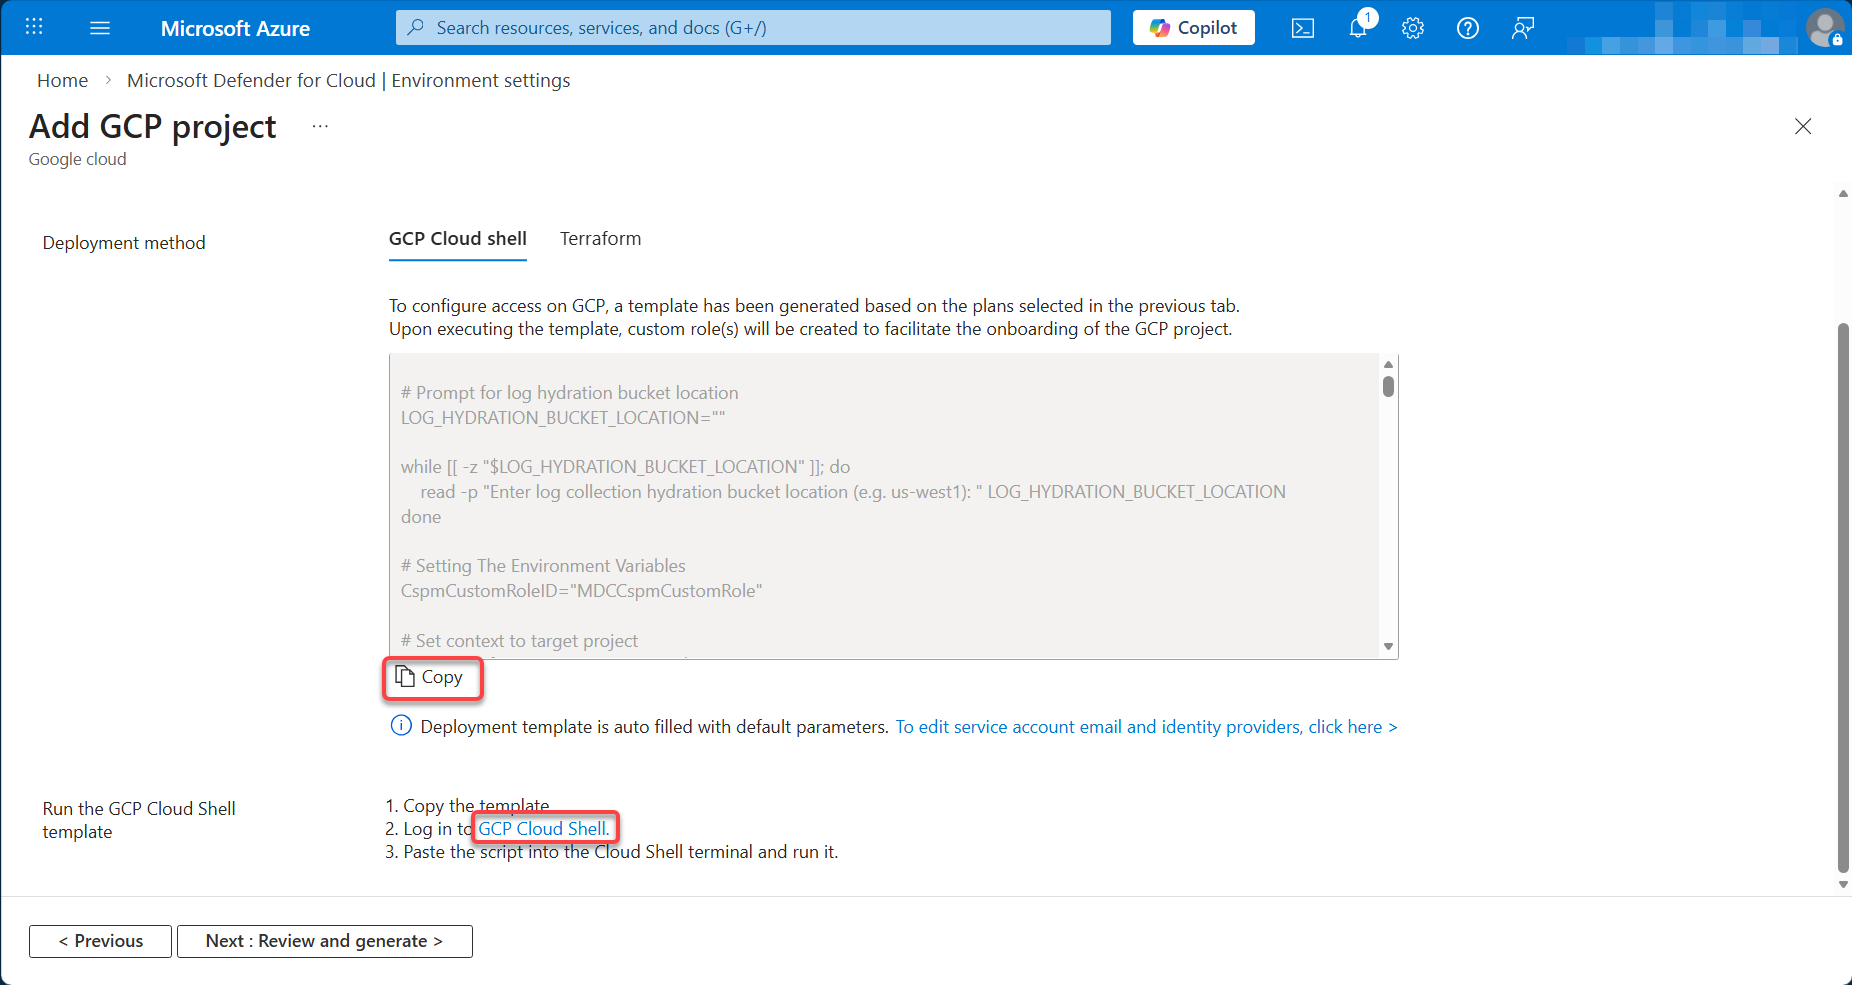Go back with the Previous button

coord(100,941)
